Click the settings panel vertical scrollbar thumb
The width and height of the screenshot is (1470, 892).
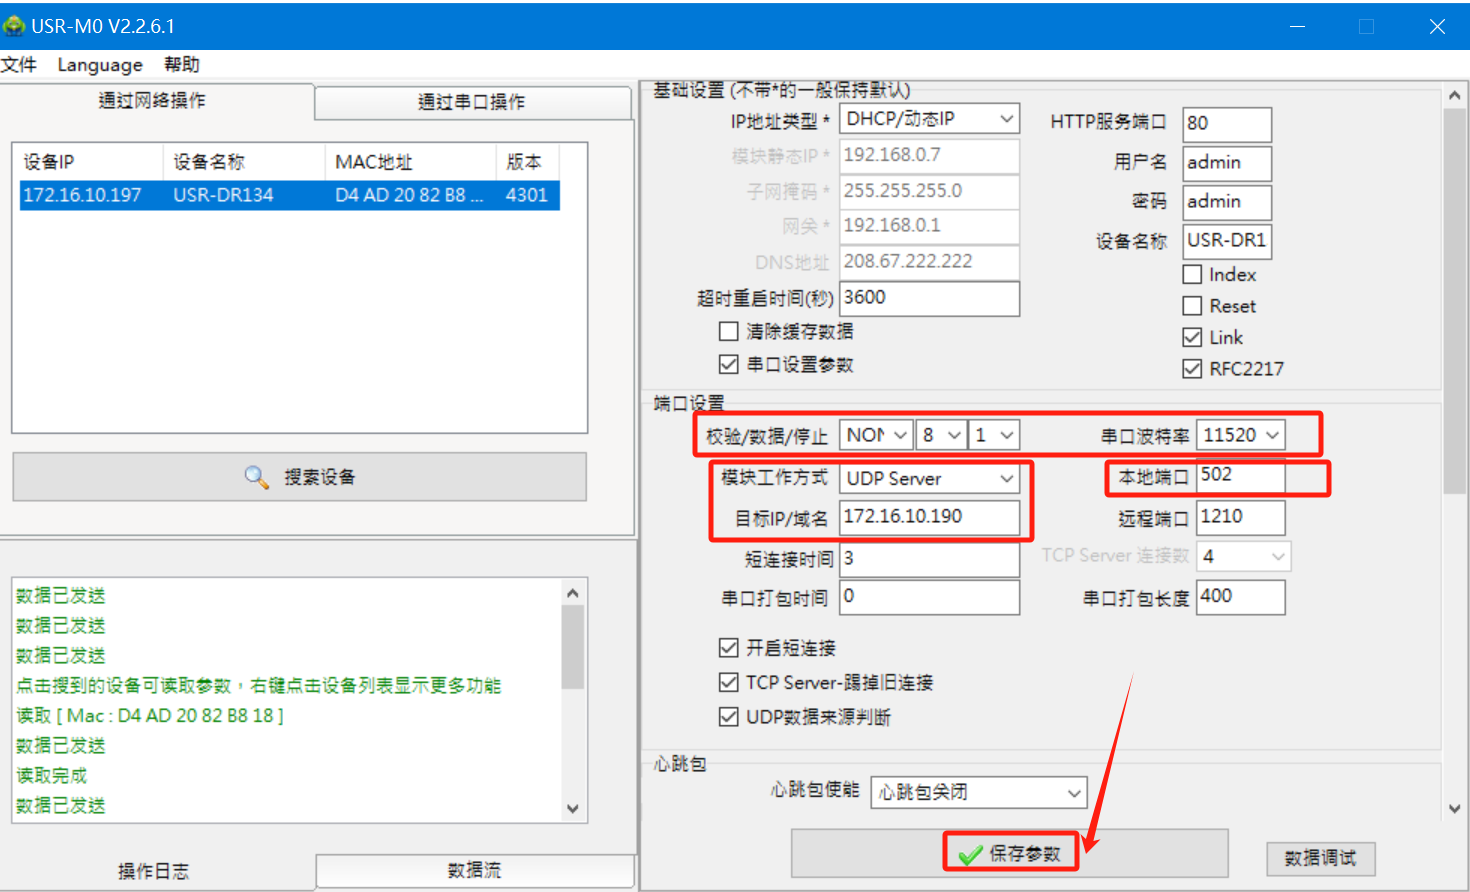click(x=1455, y=301)
